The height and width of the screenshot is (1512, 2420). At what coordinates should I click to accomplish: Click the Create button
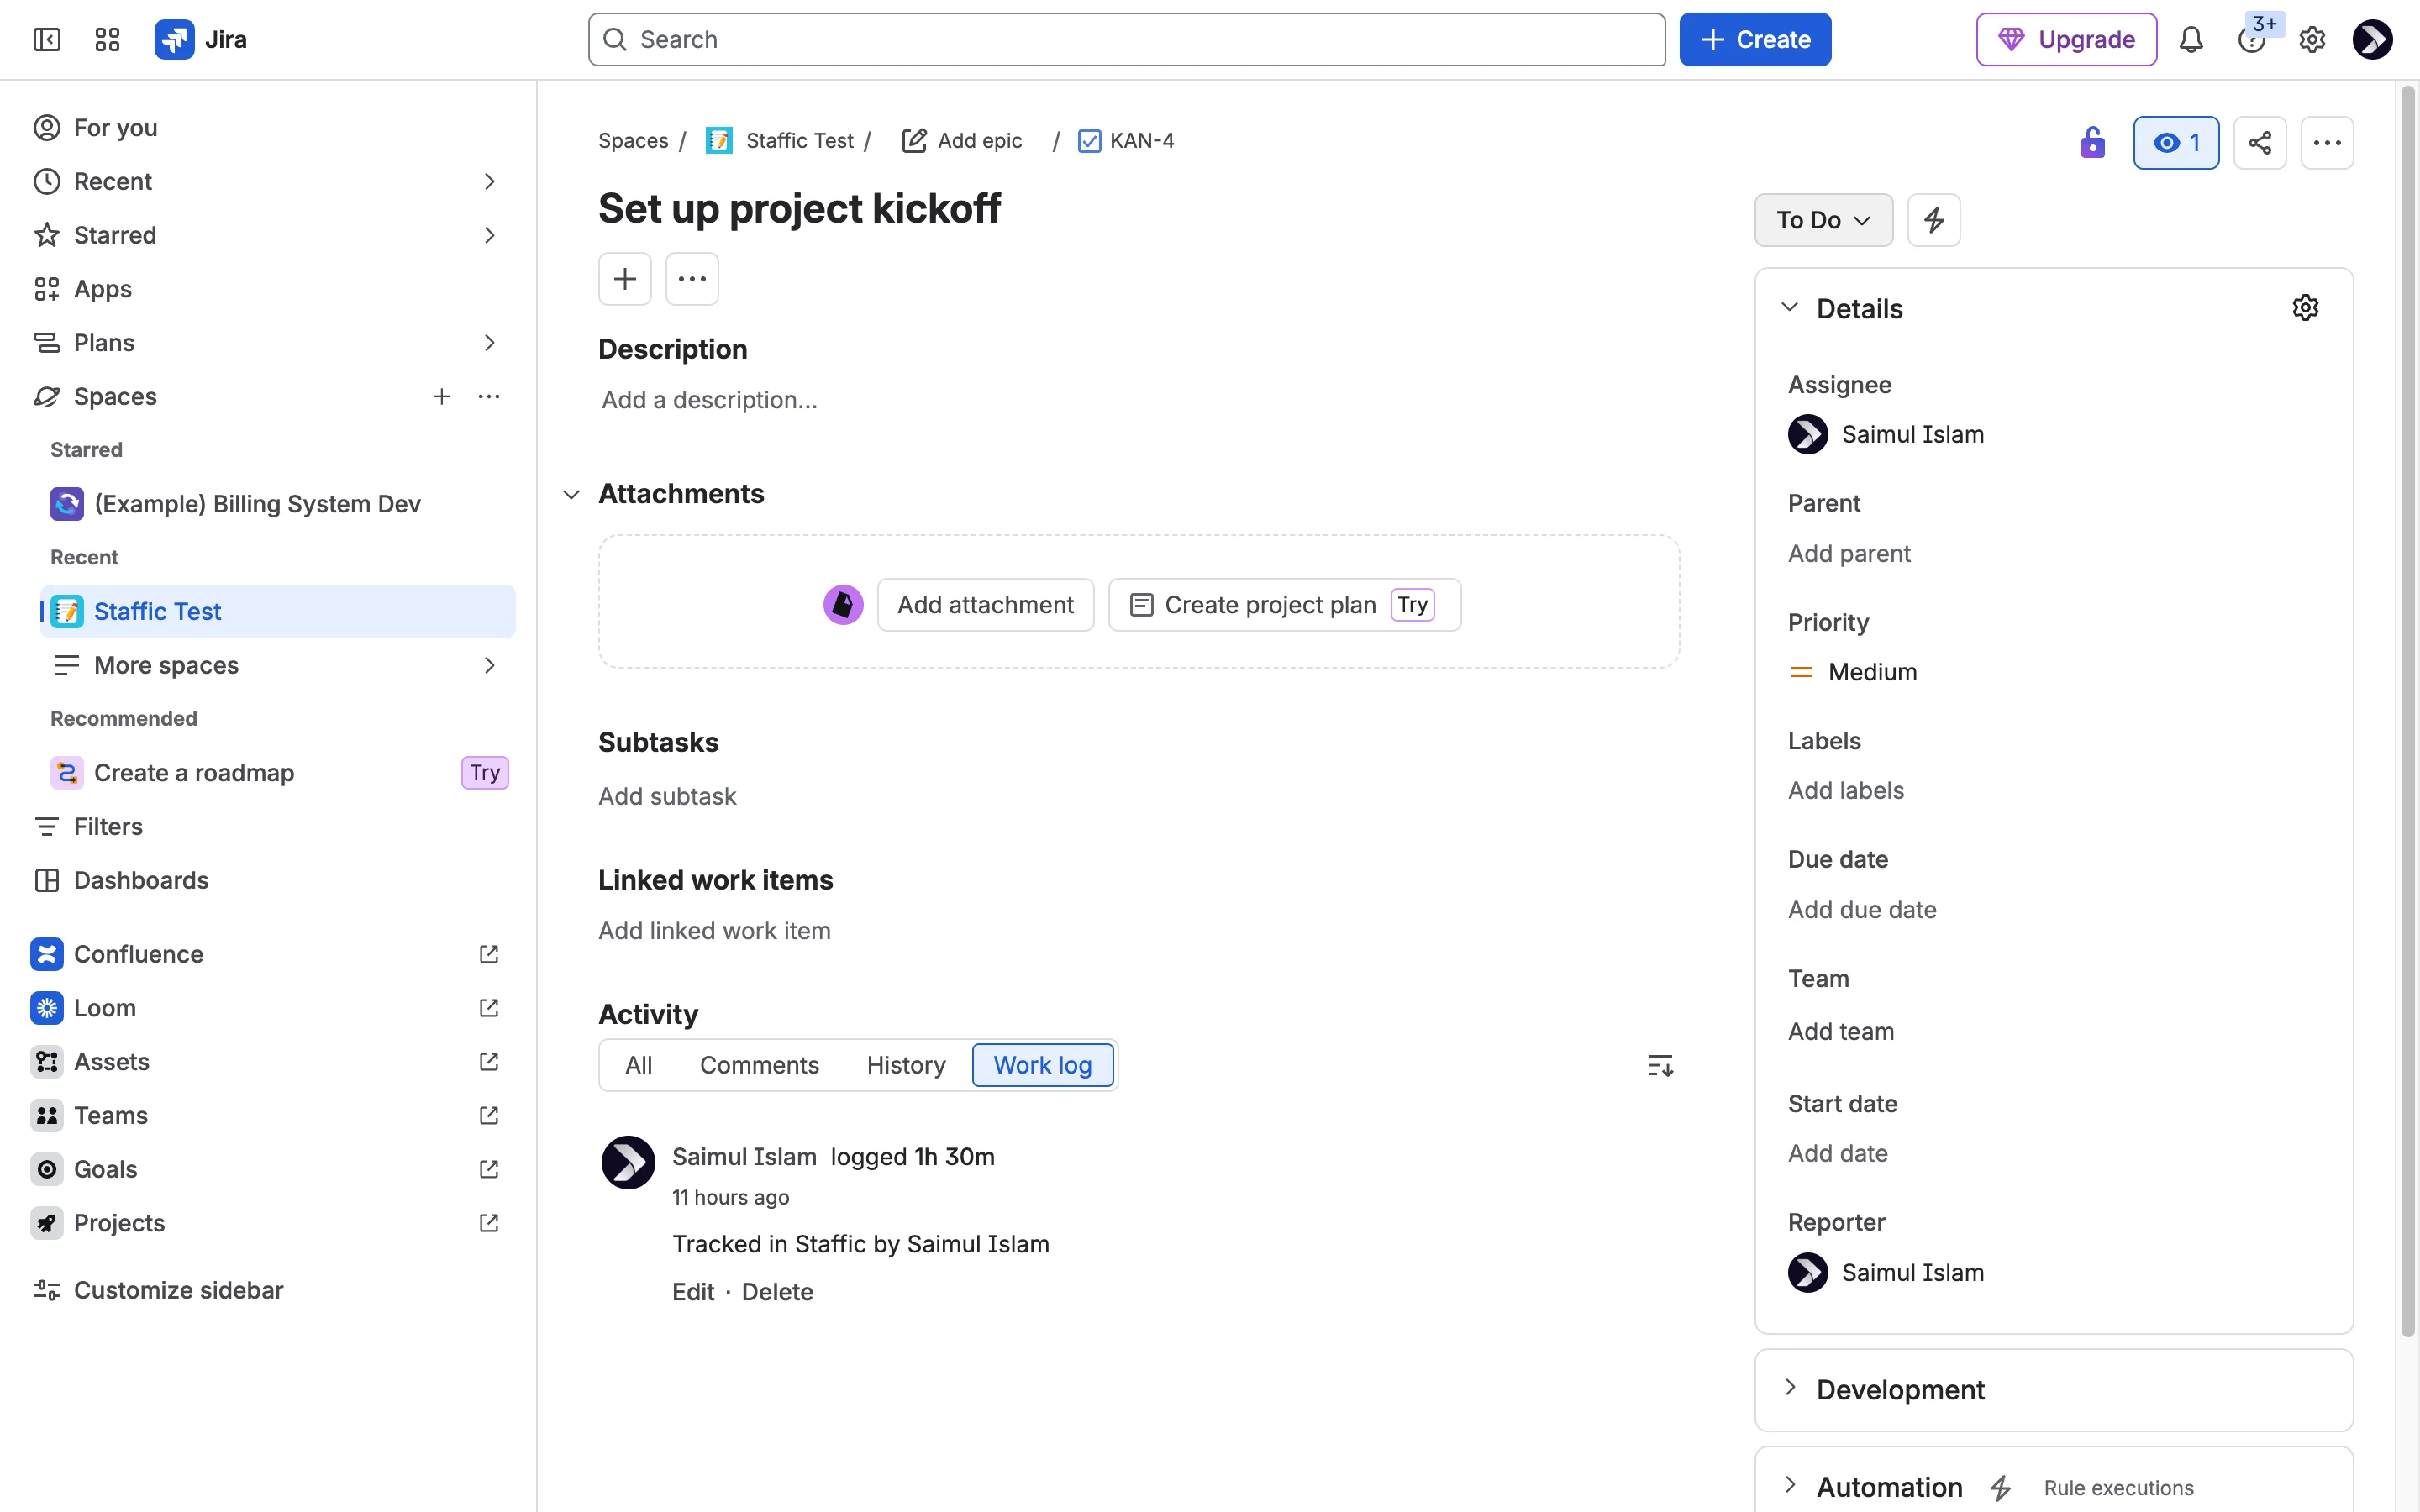coord(1755,39)
